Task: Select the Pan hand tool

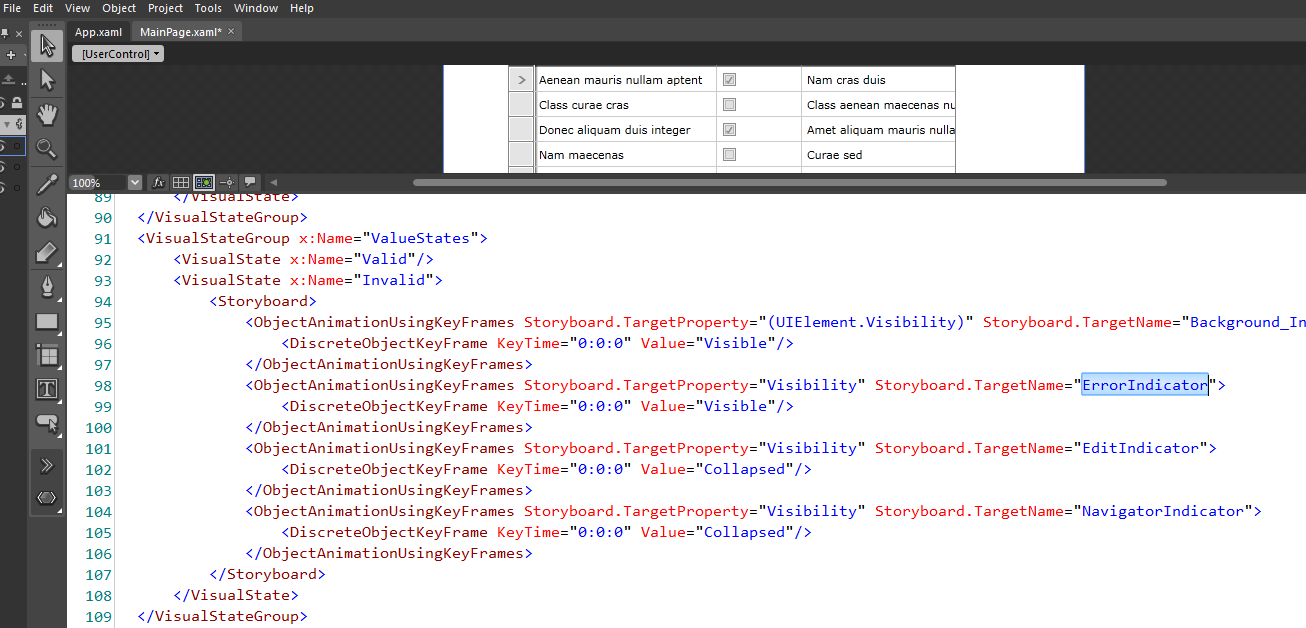Action: pos(47,114)
